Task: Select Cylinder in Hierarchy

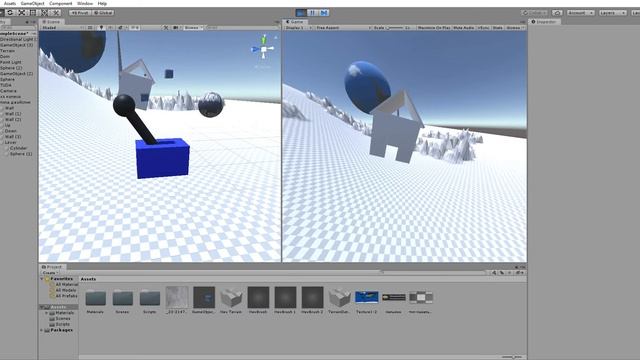Action: 18,148
